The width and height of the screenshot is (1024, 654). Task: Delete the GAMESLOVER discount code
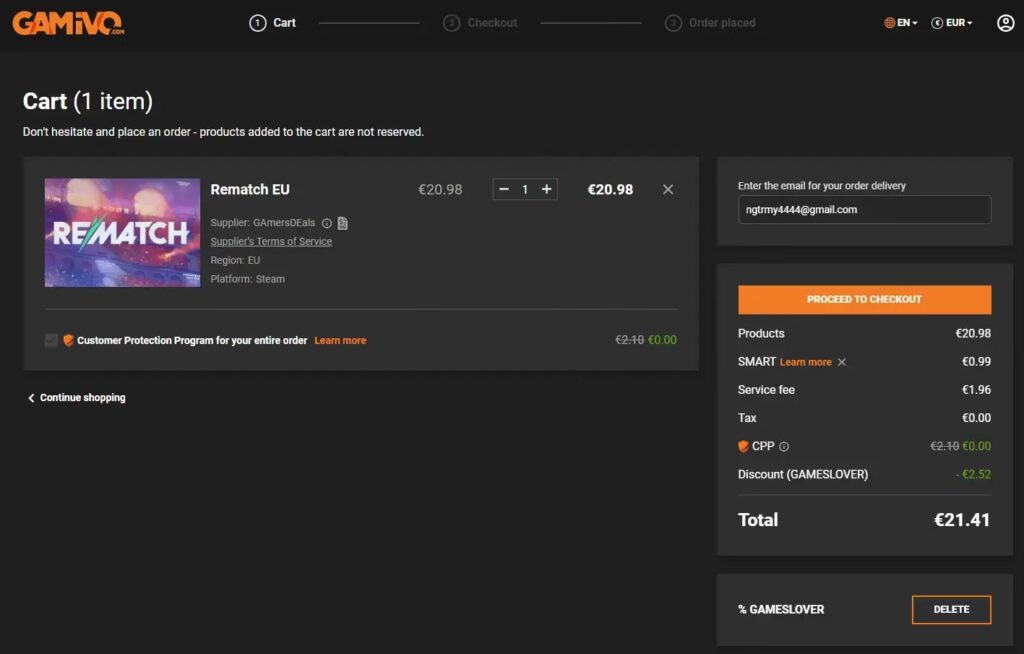point(951,610)
